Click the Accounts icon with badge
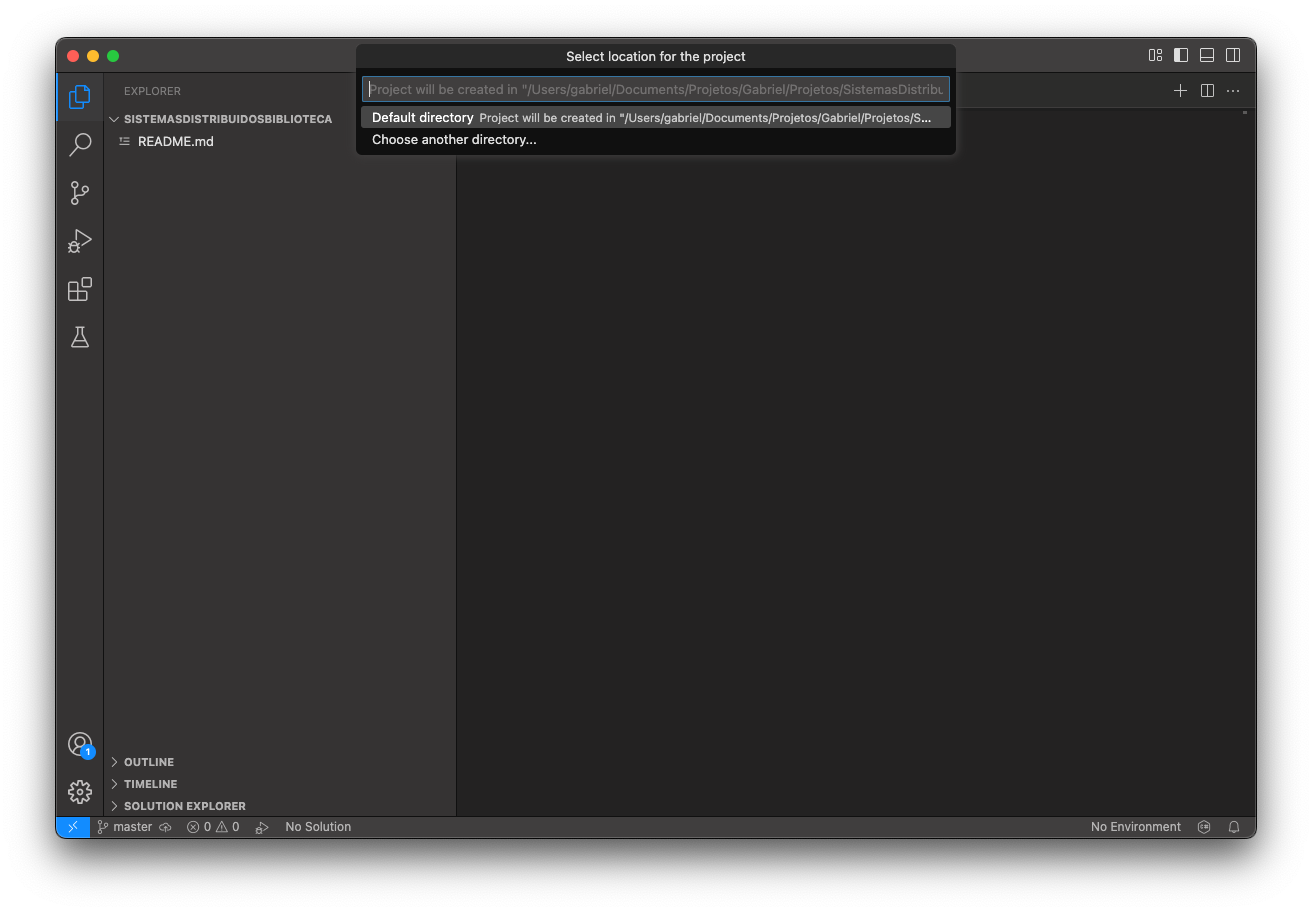1312x912 pixels. pos(80,744)
